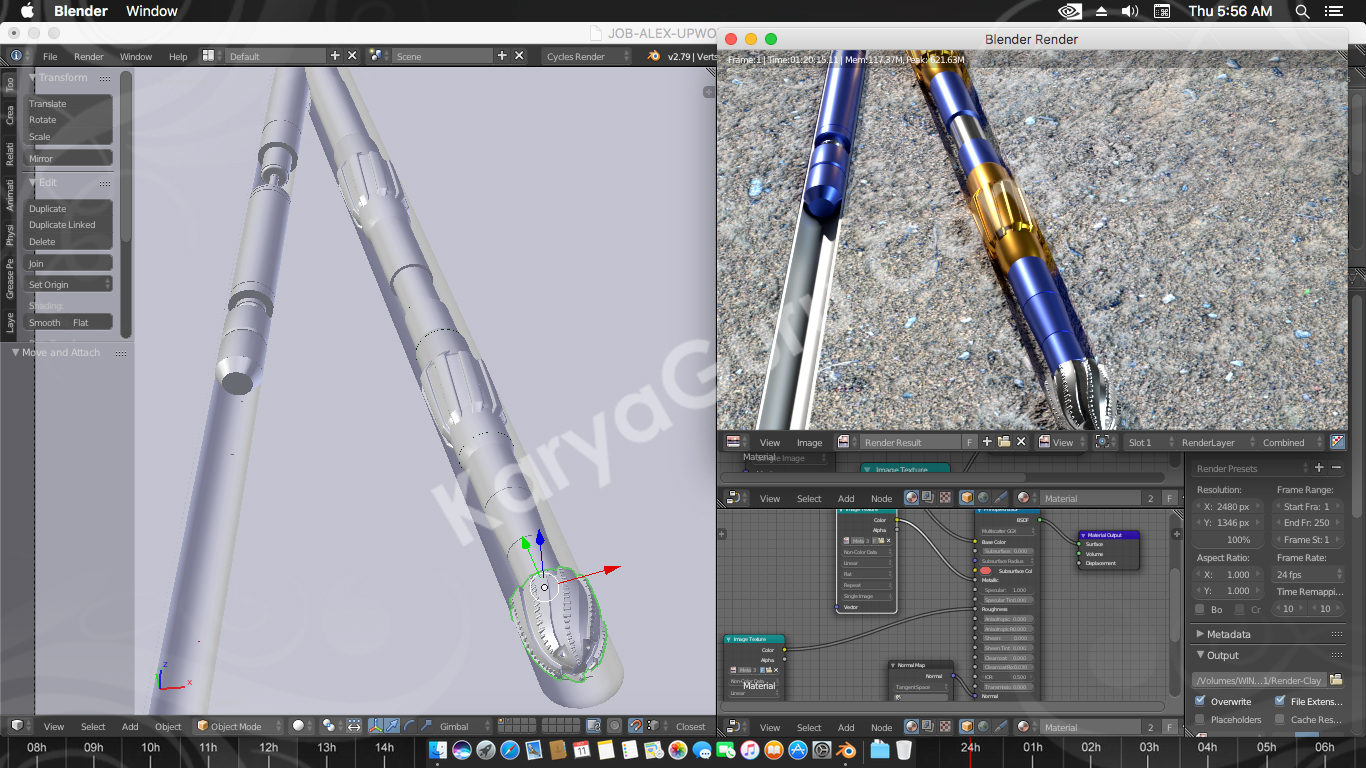The height and width of the screenshot is (768, 1366).
Task: Click the Duplicate Linked button
Action: click(62, 225)
